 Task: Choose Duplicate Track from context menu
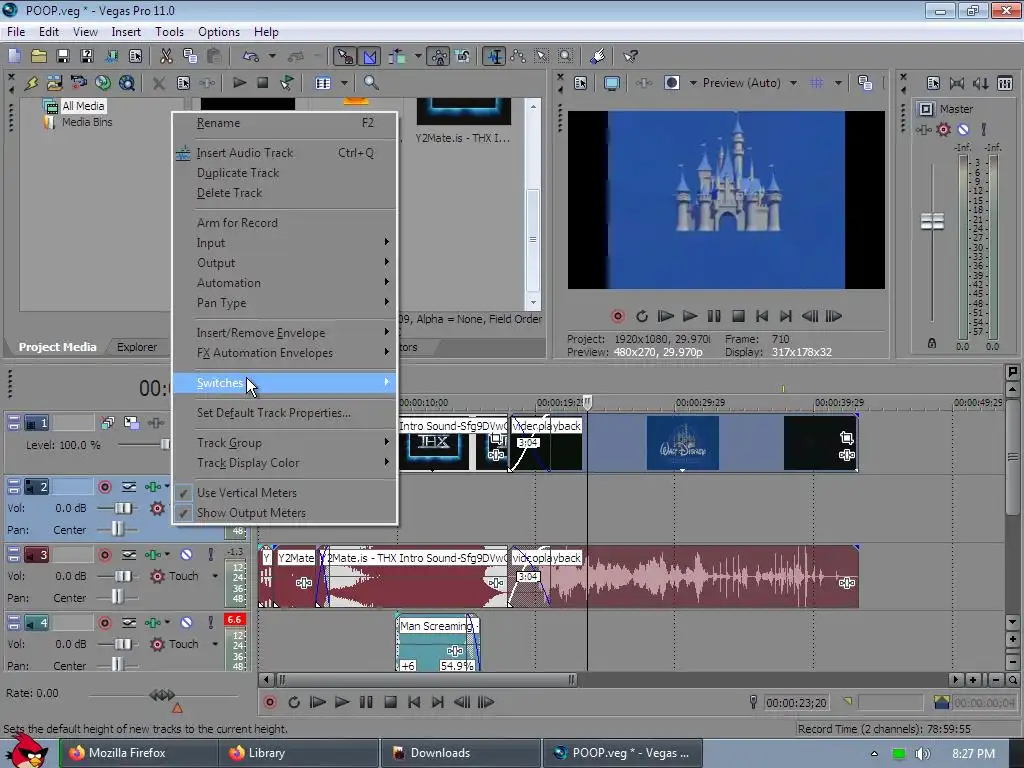(x=285, y=173)
